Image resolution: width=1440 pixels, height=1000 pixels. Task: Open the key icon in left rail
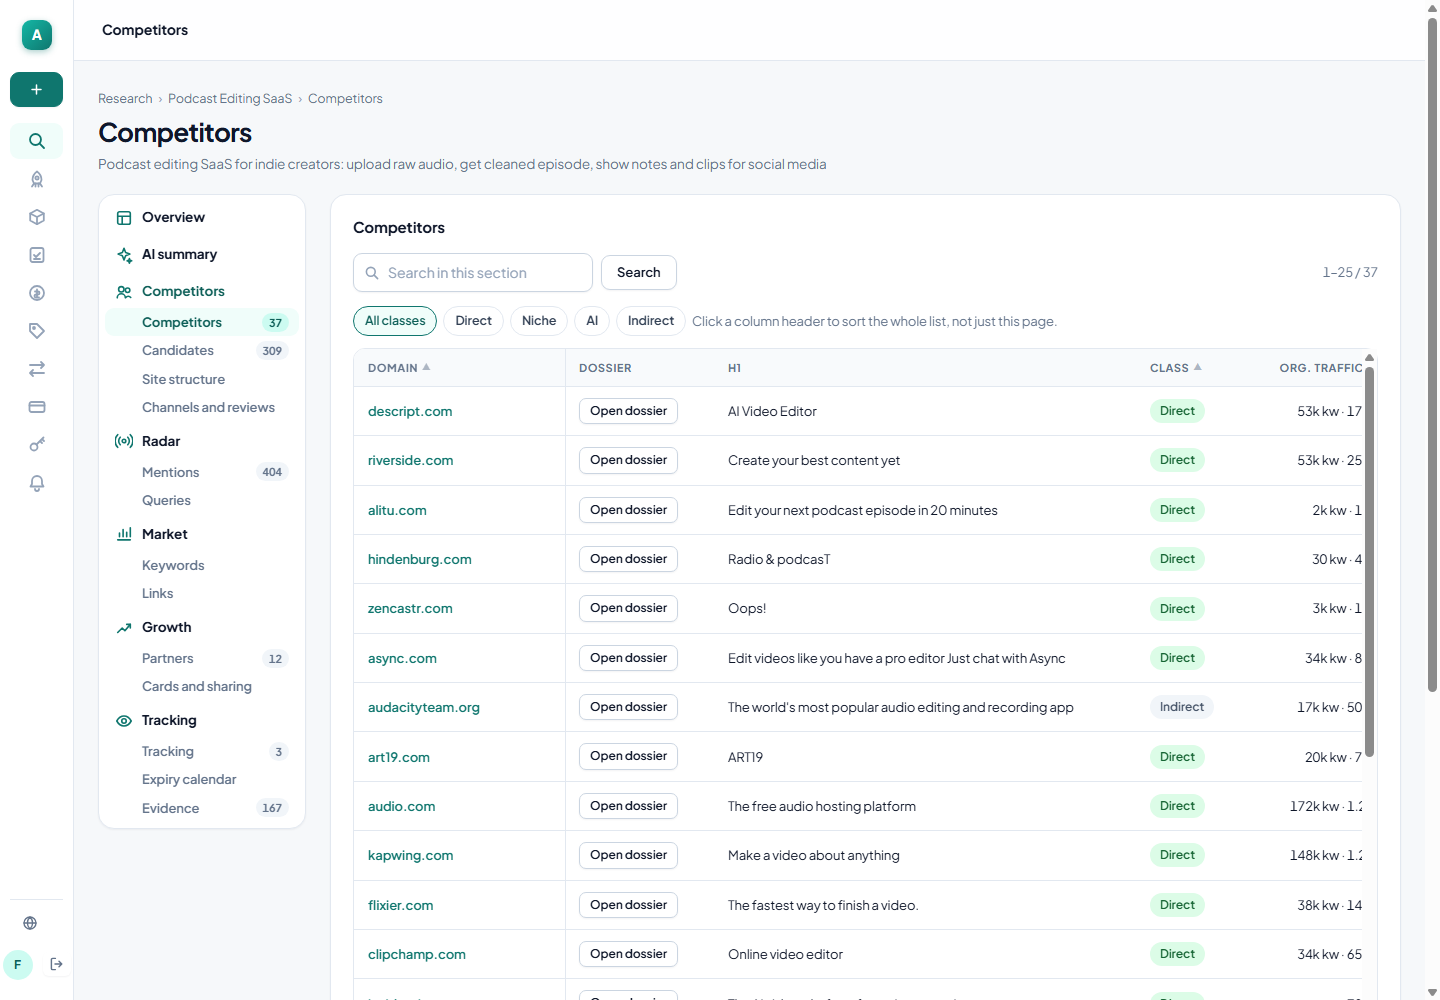(37, 445)
